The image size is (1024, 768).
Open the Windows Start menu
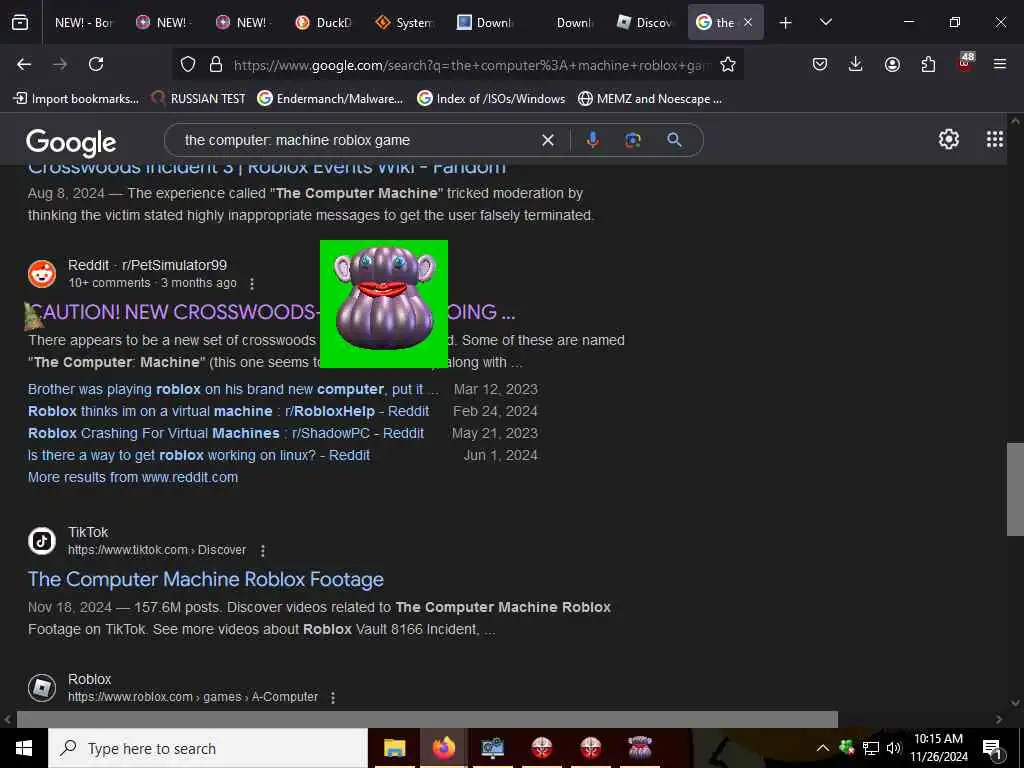click(24, 748)
